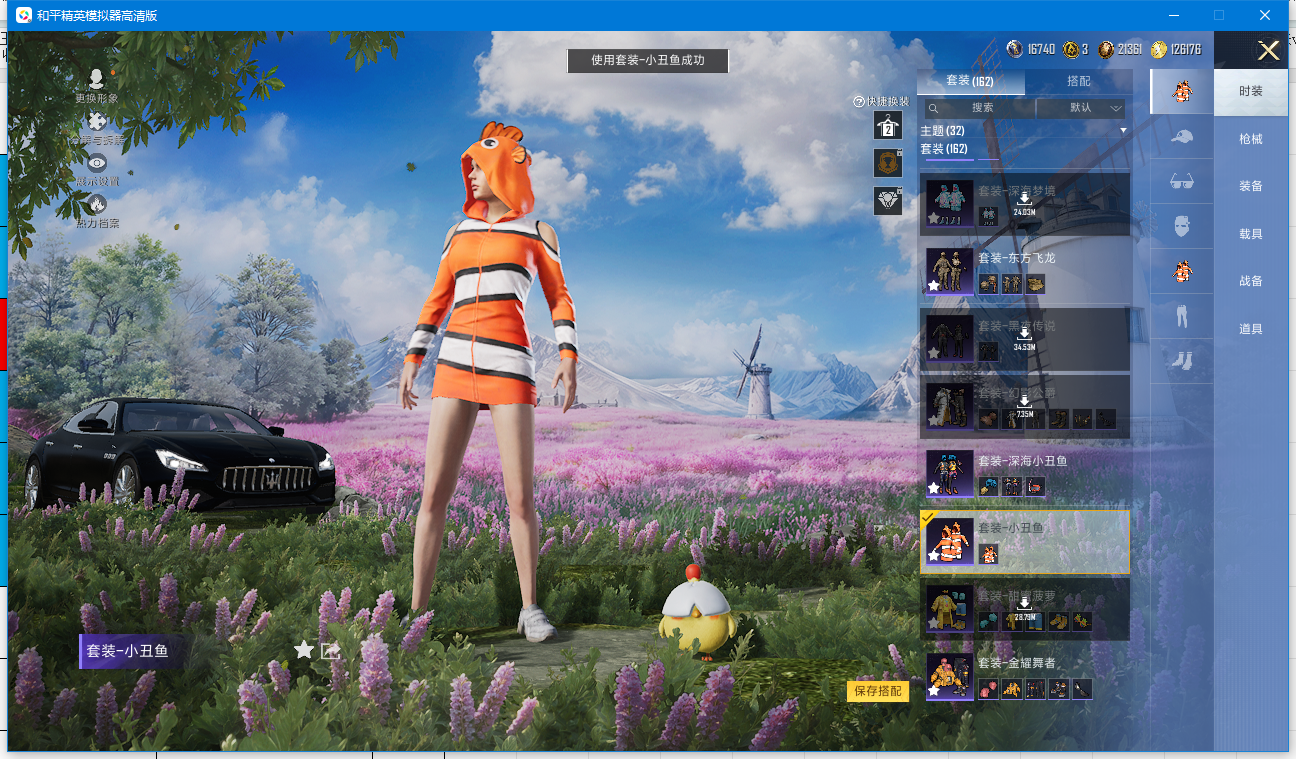Select the glasses category icon
Viewport: 1296px width, 759px height.
[x=1181, y=182]
